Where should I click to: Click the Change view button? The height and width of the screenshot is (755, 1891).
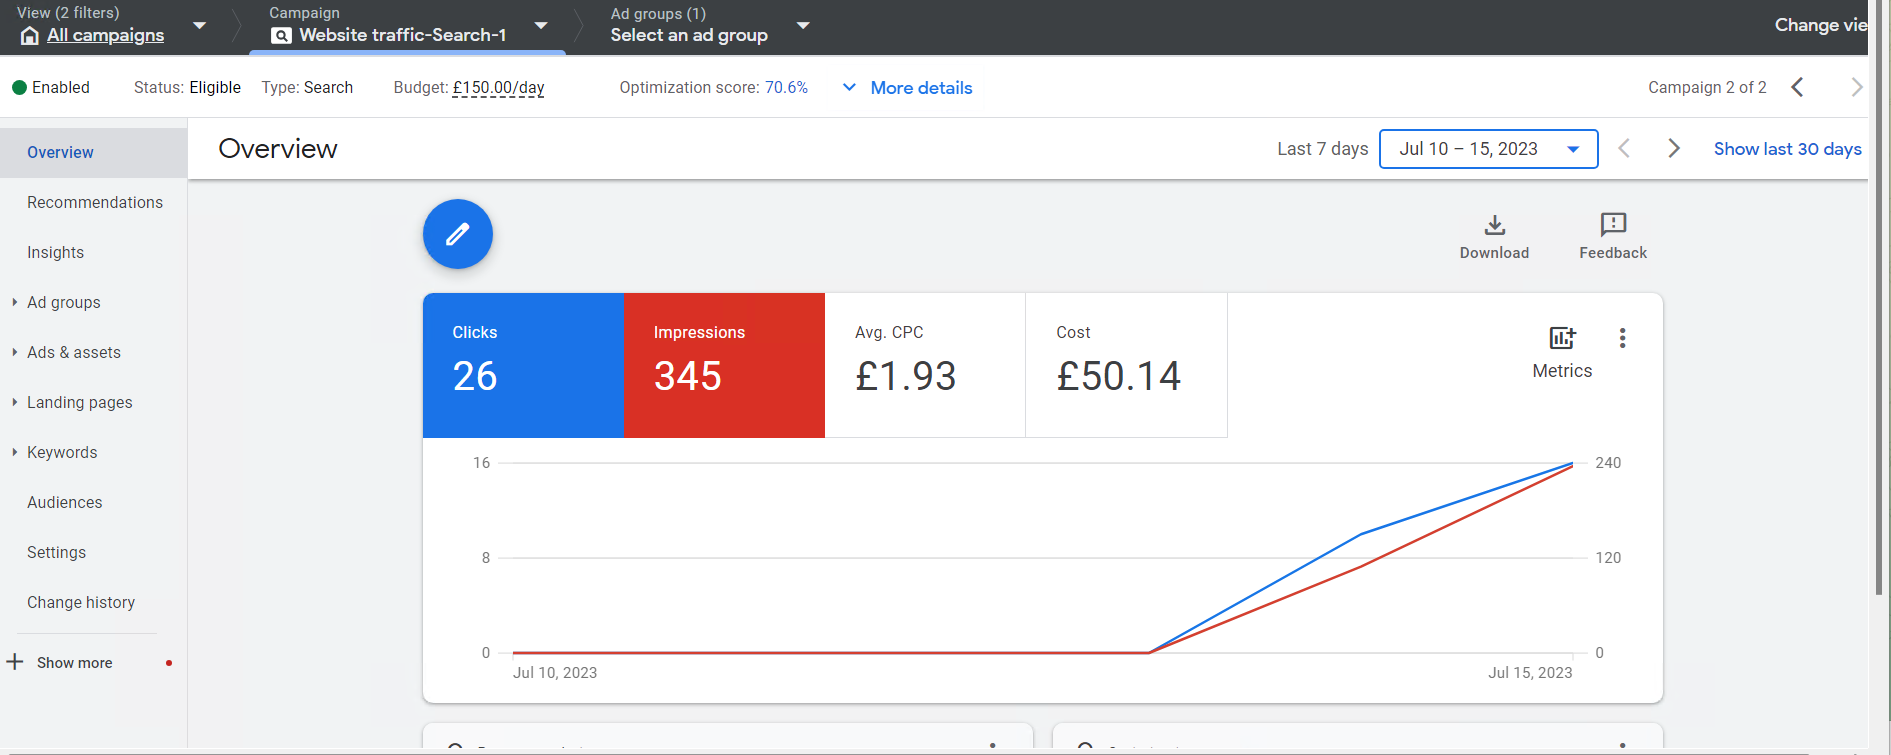tap(1820, 25)
